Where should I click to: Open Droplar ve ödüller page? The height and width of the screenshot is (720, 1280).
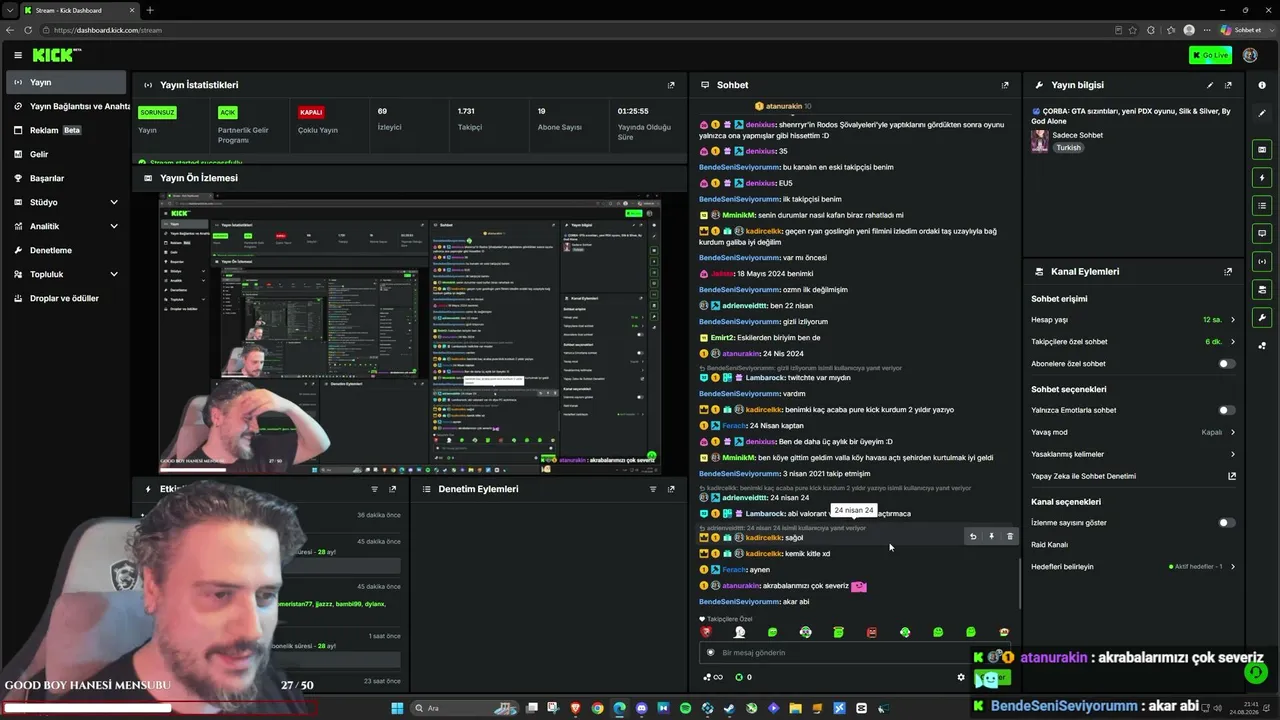tap(66, 298)
